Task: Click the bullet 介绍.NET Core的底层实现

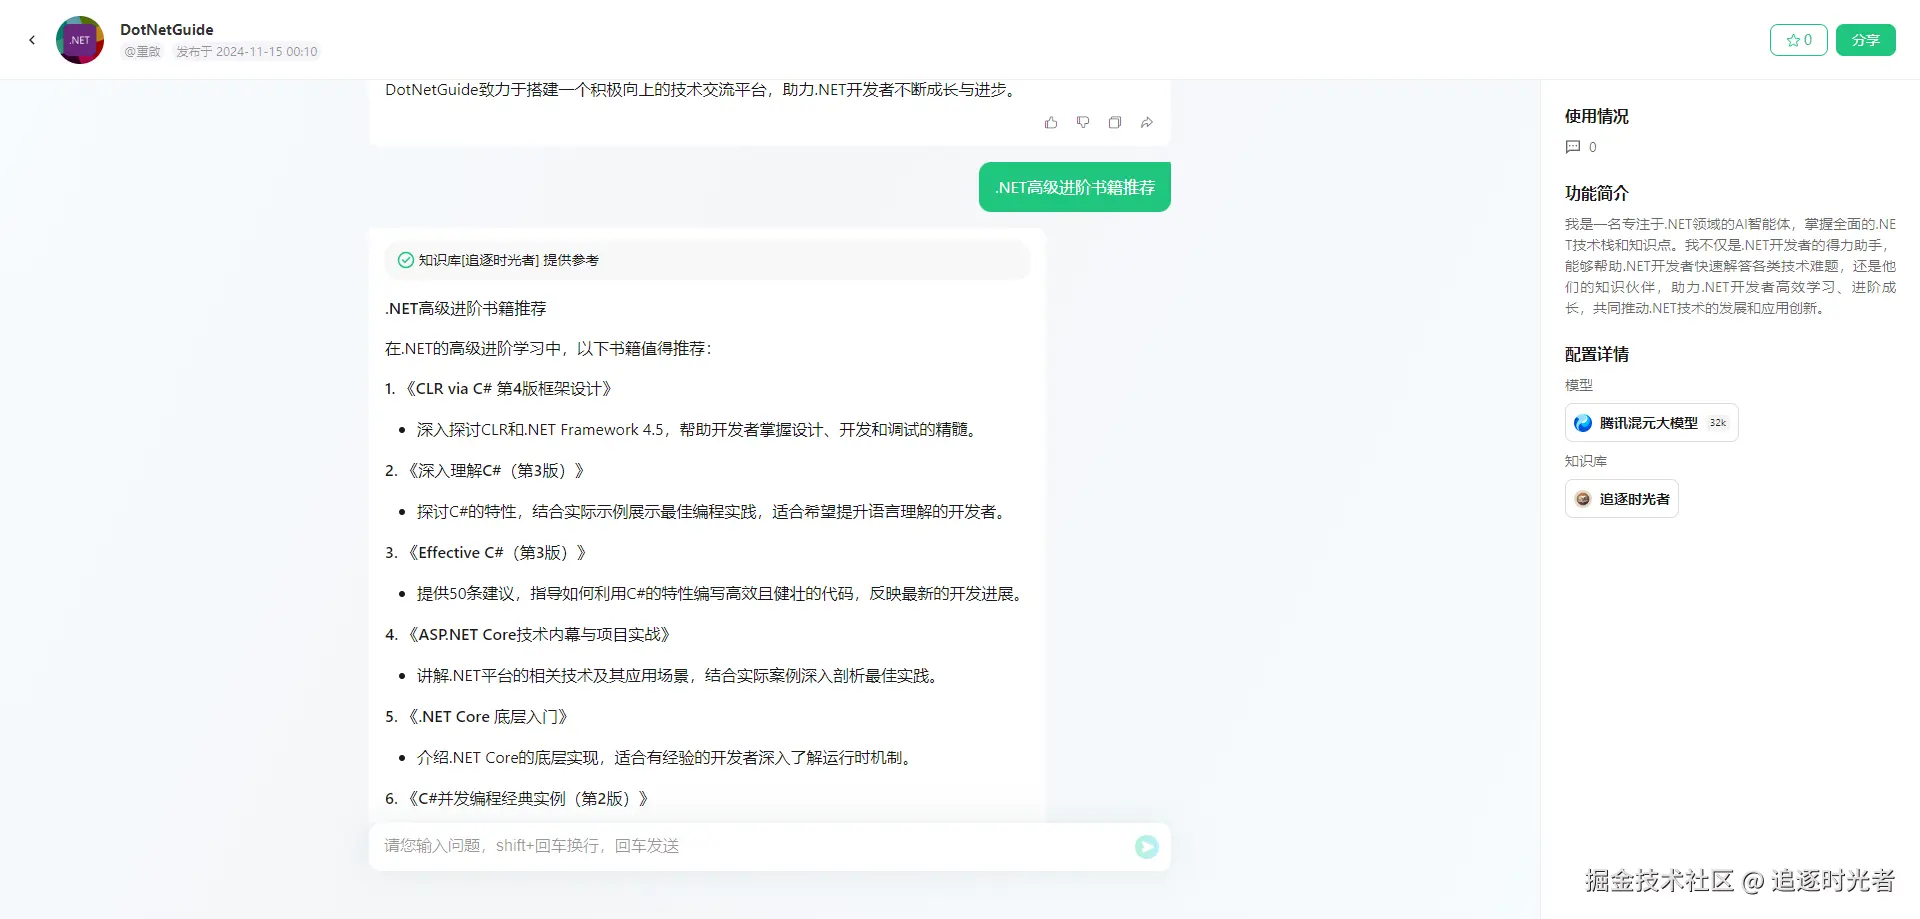Action: [x=666, y=758]
